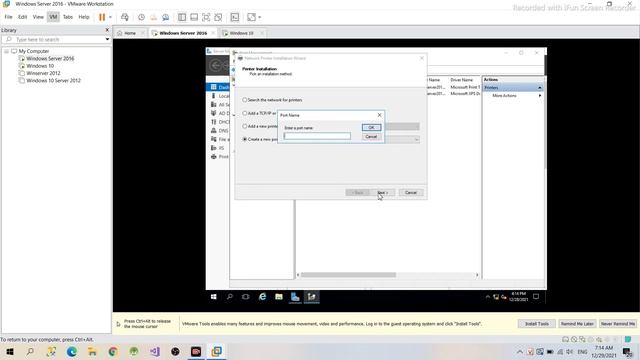Open the Help menu
Image resolution: width=640 pixels, height=360 pixels.
(x=84, y=17)
